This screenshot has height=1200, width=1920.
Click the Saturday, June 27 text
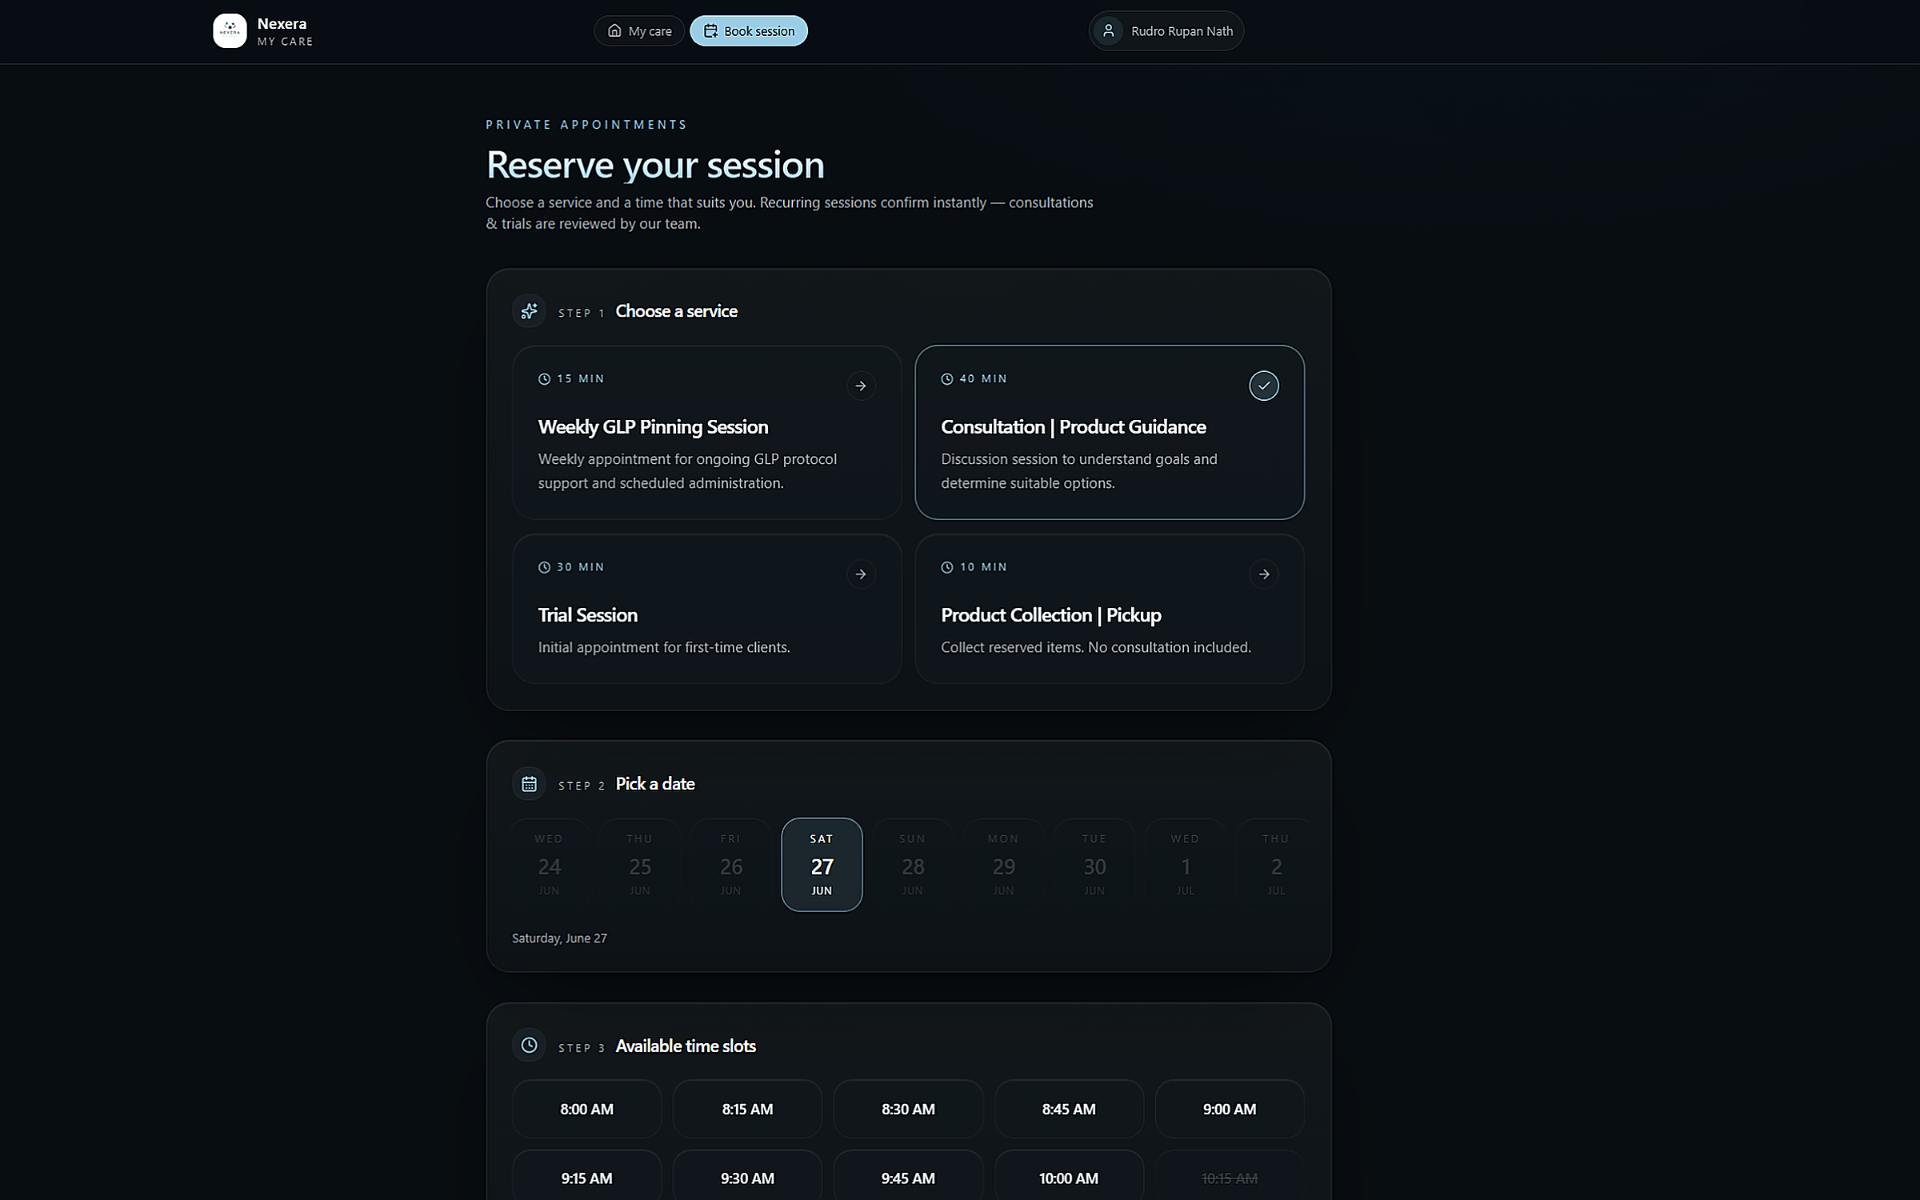click(559, 938)
